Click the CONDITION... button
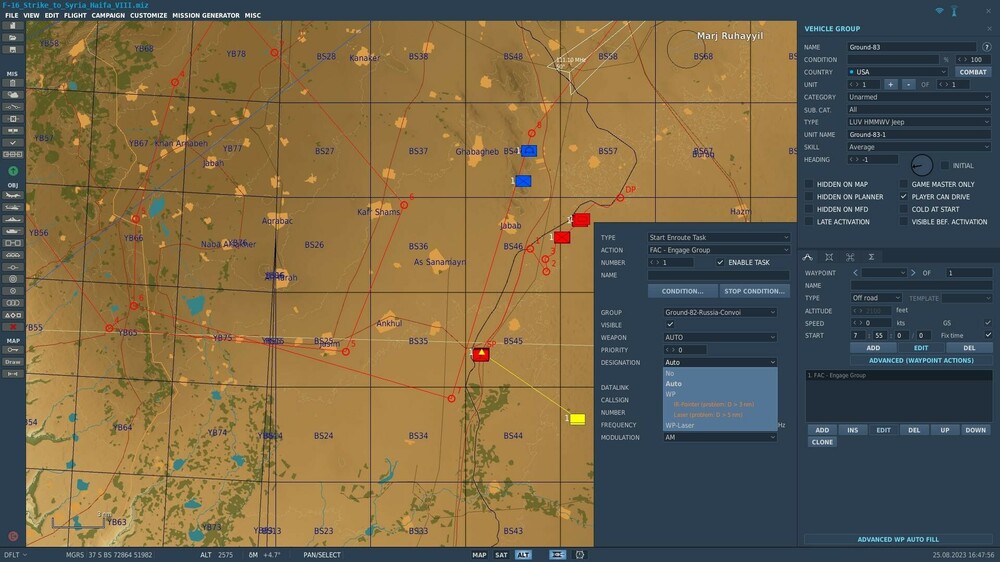Image resolution: width=1000 pixels, height=562 pixels. (x=682, y=292)
